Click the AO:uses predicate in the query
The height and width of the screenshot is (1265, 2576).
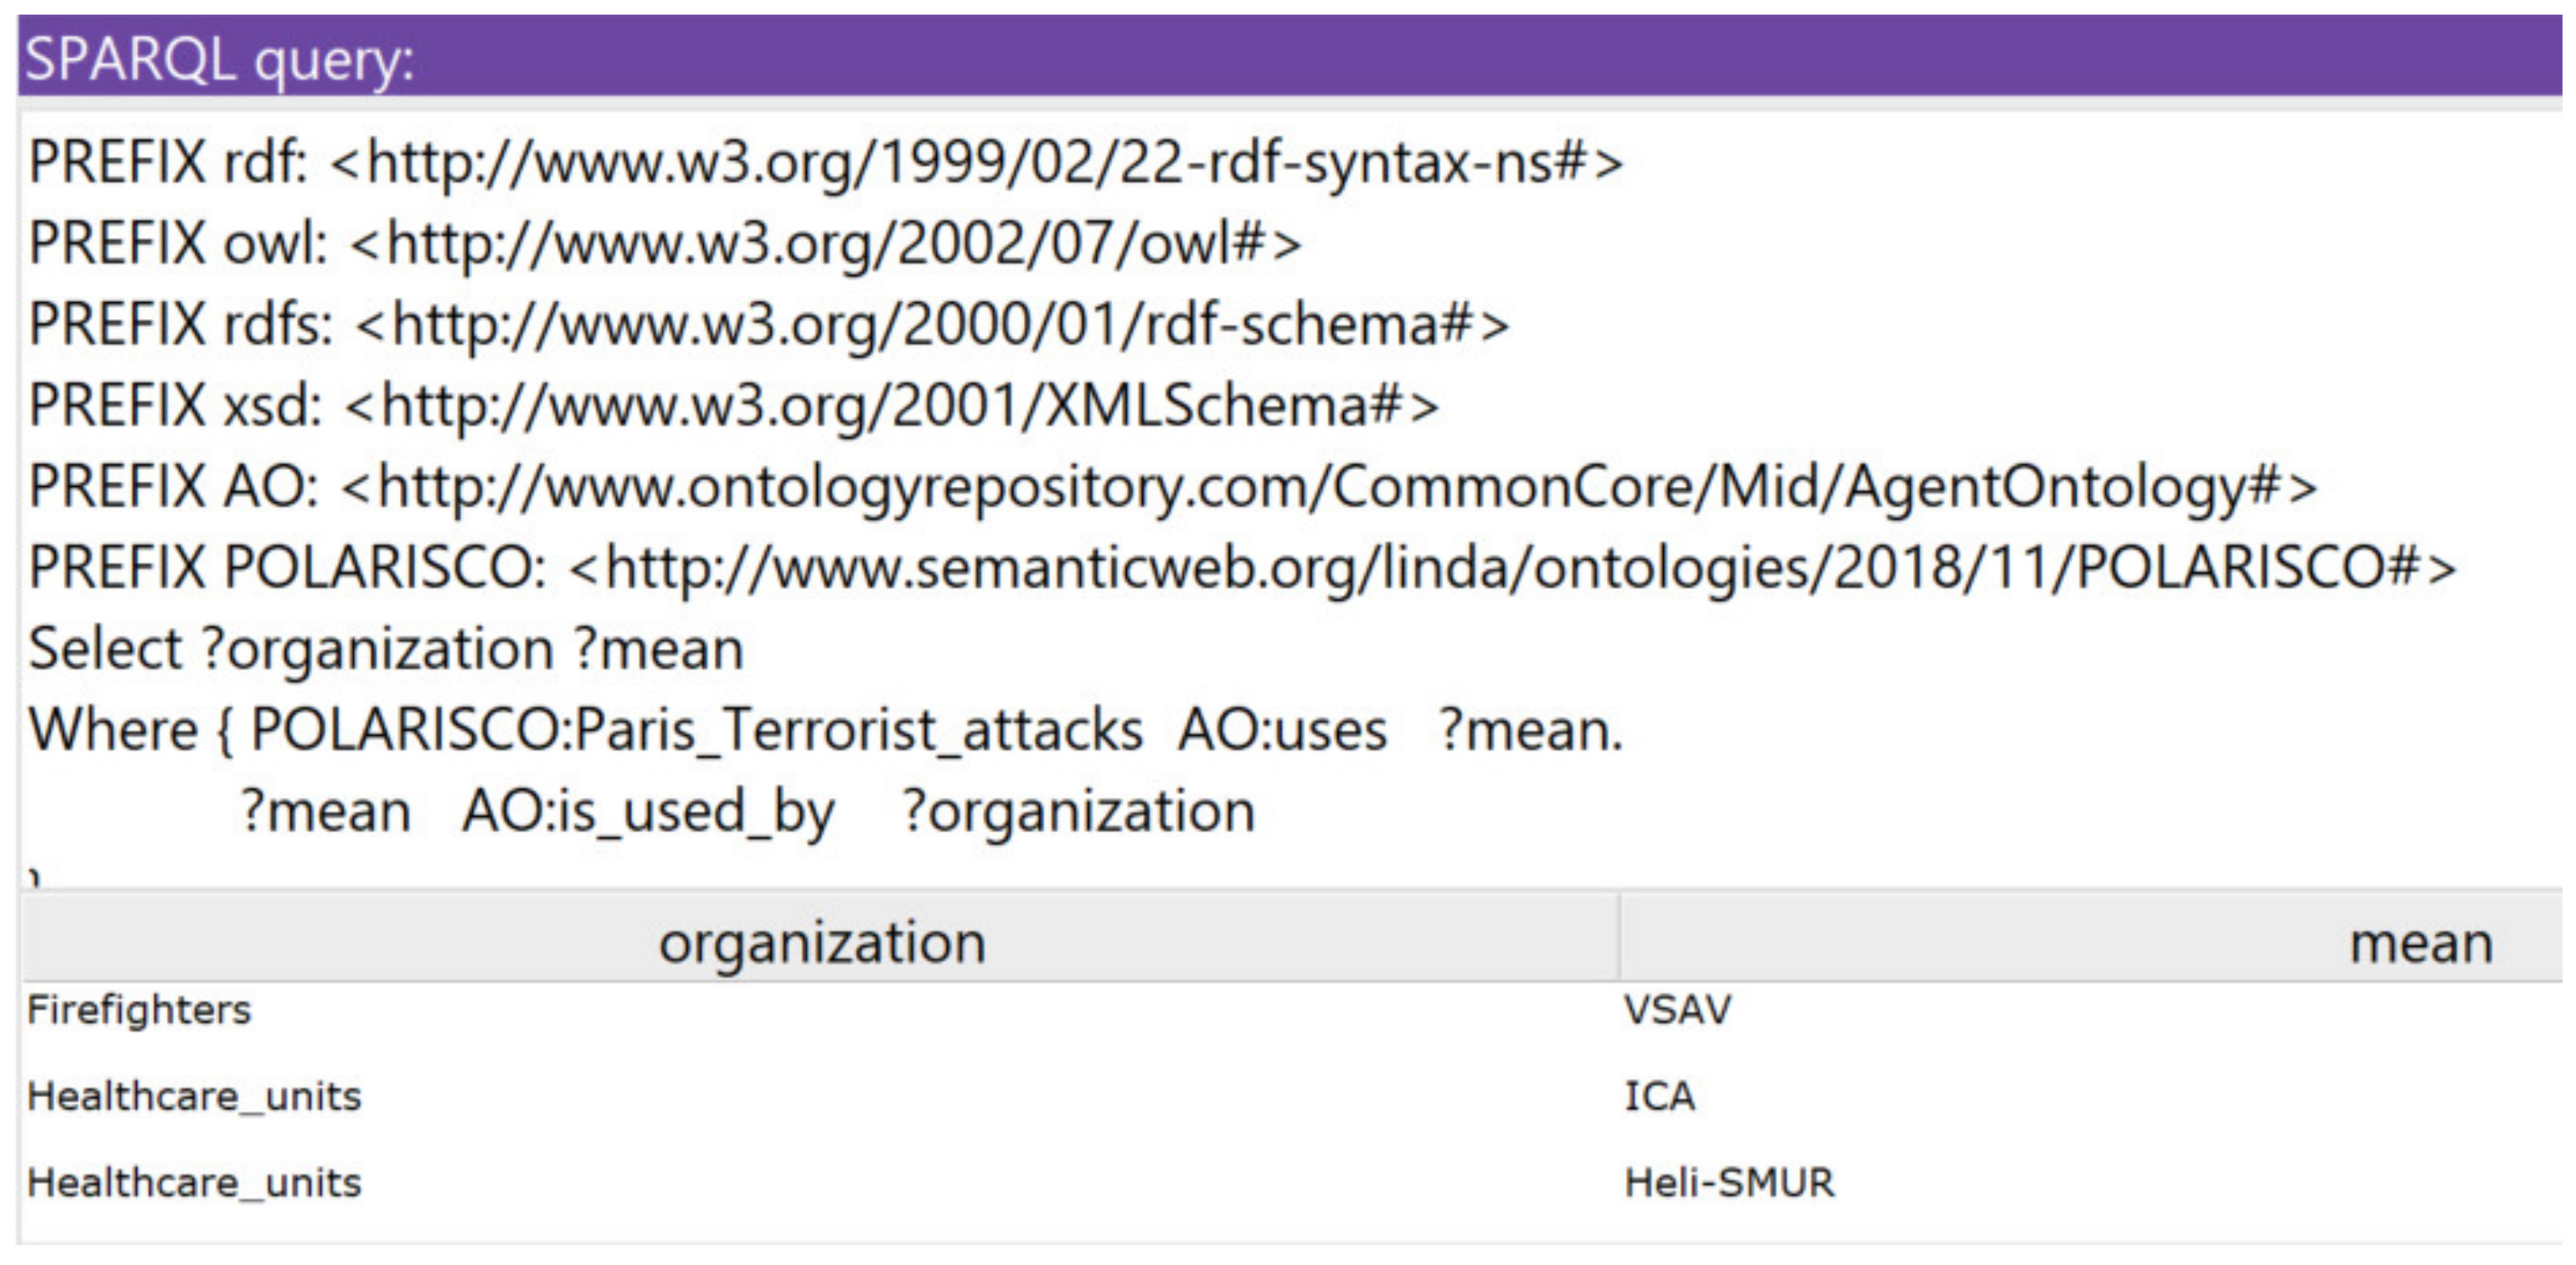(1282, 730)
